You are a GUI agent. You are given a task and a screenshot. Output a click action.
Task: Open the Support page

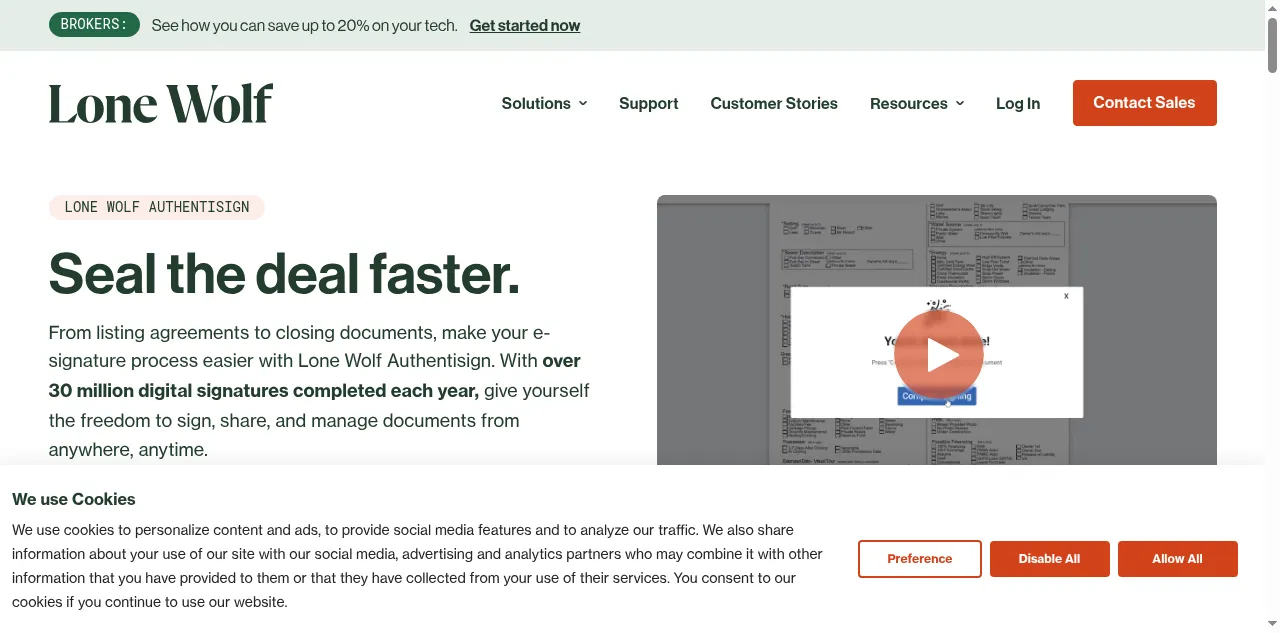pos(648,103)
